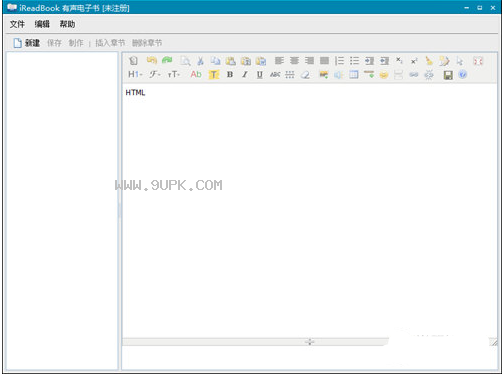Align text left
This screenshot has height=375, width=502.
[x=279, y=61]
